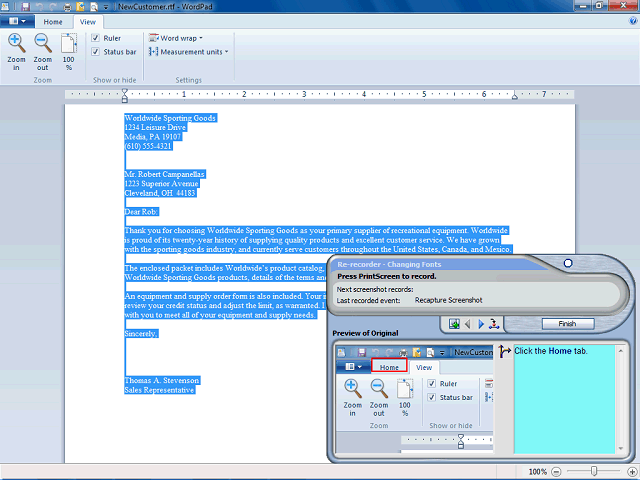The image size is (640, 480).
Task: Click the 100 % zoom button on the main ribbon
Action: pos(69,52)
